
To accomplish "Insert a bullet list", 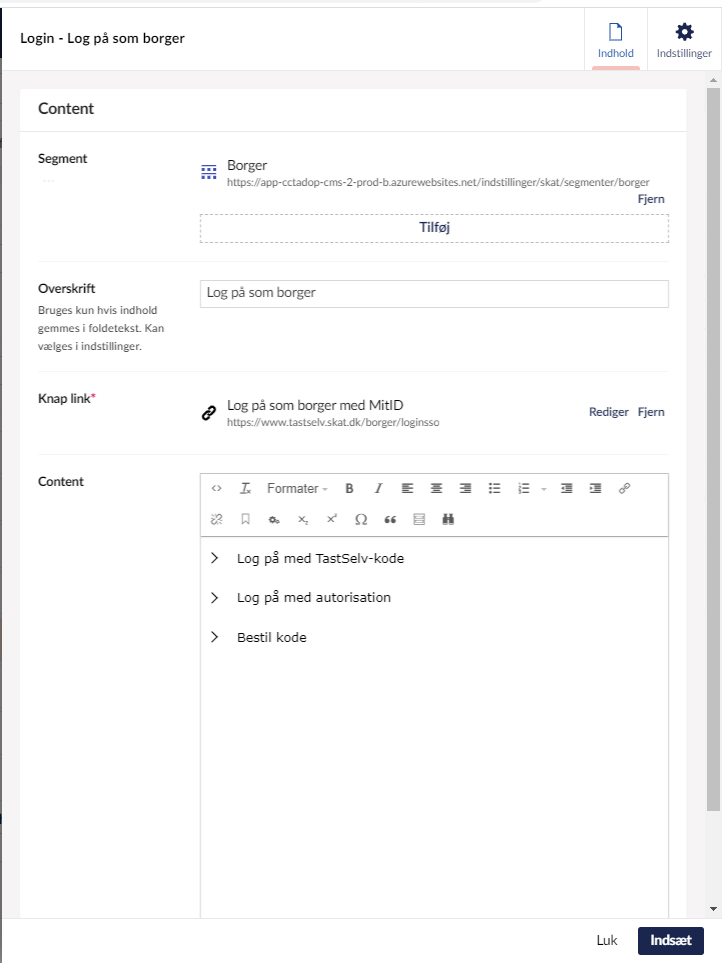I will 494,489.
